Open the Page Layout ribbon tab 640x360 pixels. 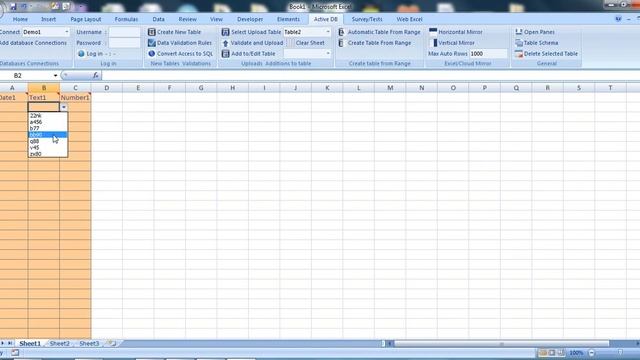point(86,19)
